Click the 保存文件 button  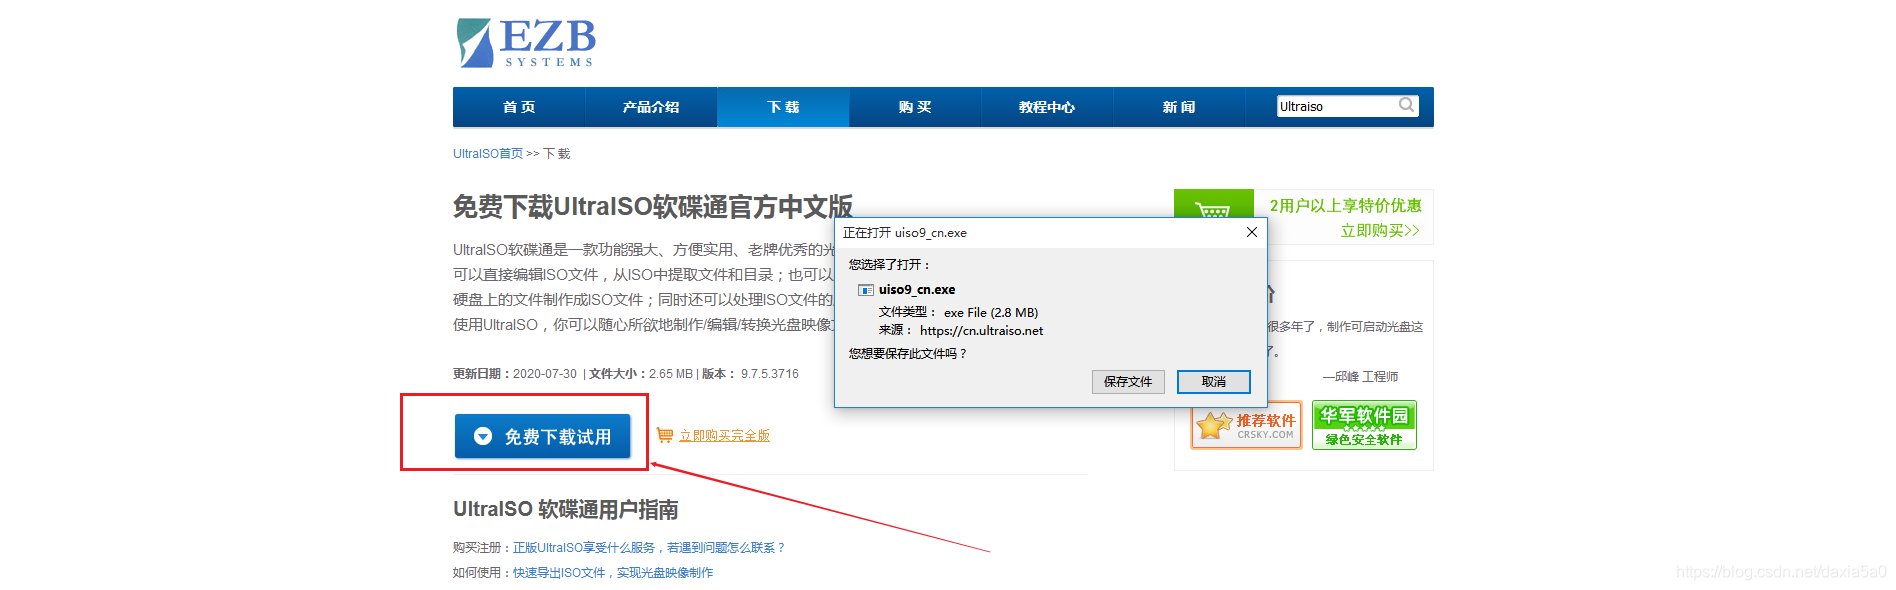point(1128,382)
